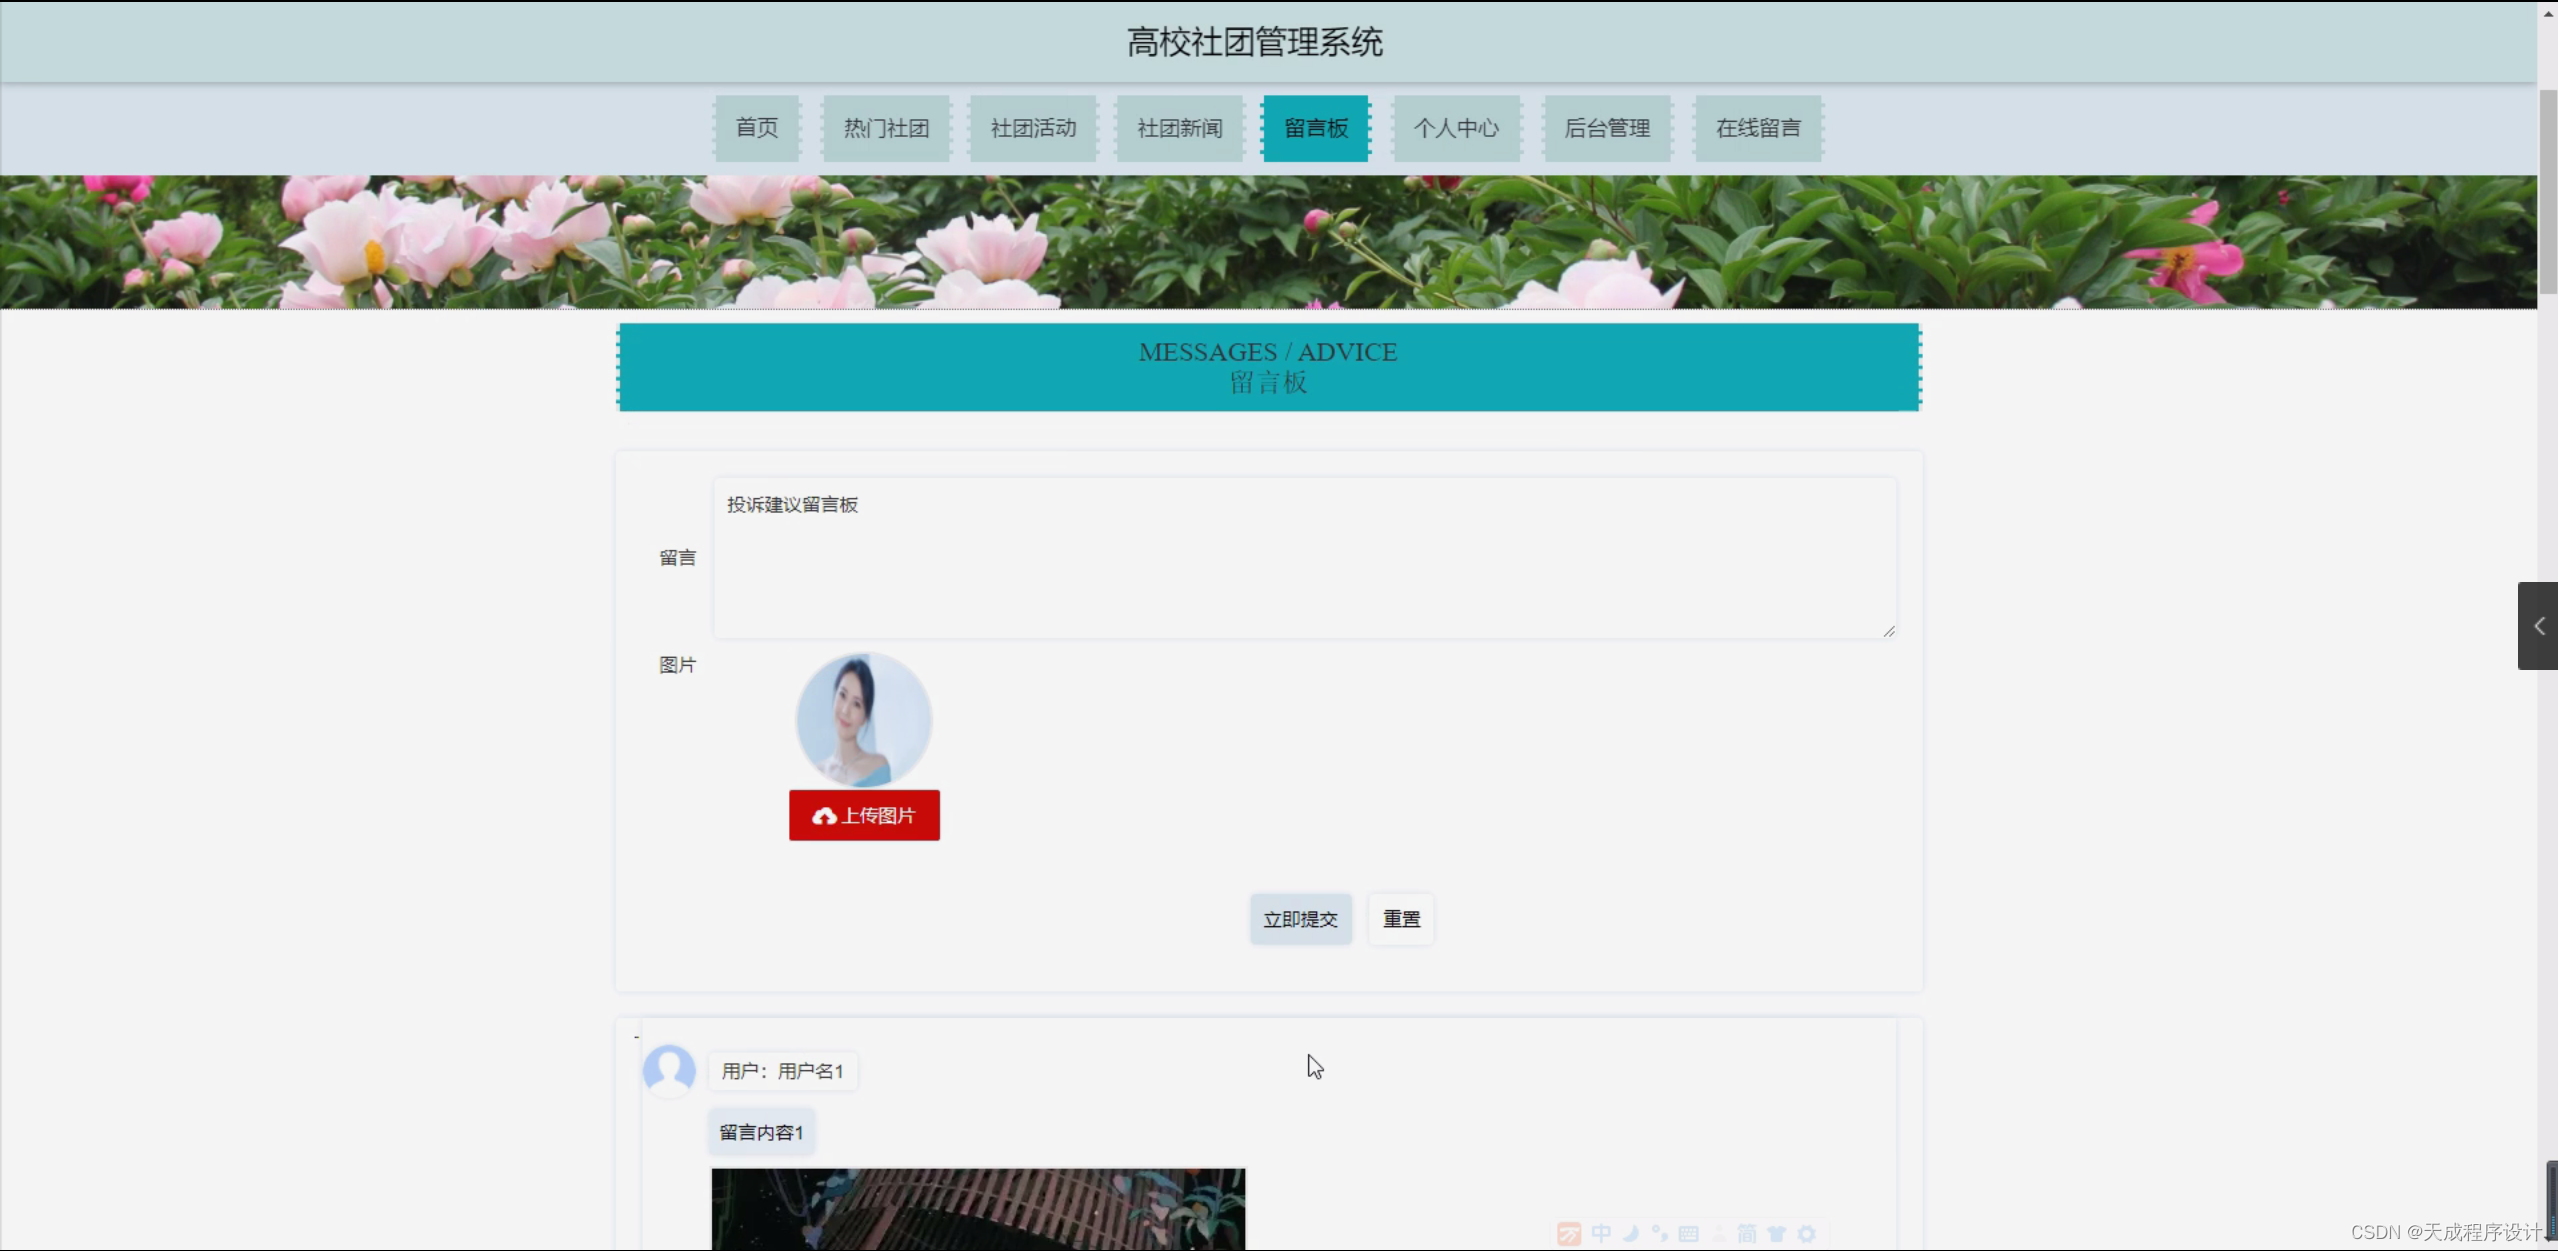Toggle simplified/traditional with 简 icon
Image resolution: width=2558 pixels, height=1251 pixels.
(1748, 1234)
